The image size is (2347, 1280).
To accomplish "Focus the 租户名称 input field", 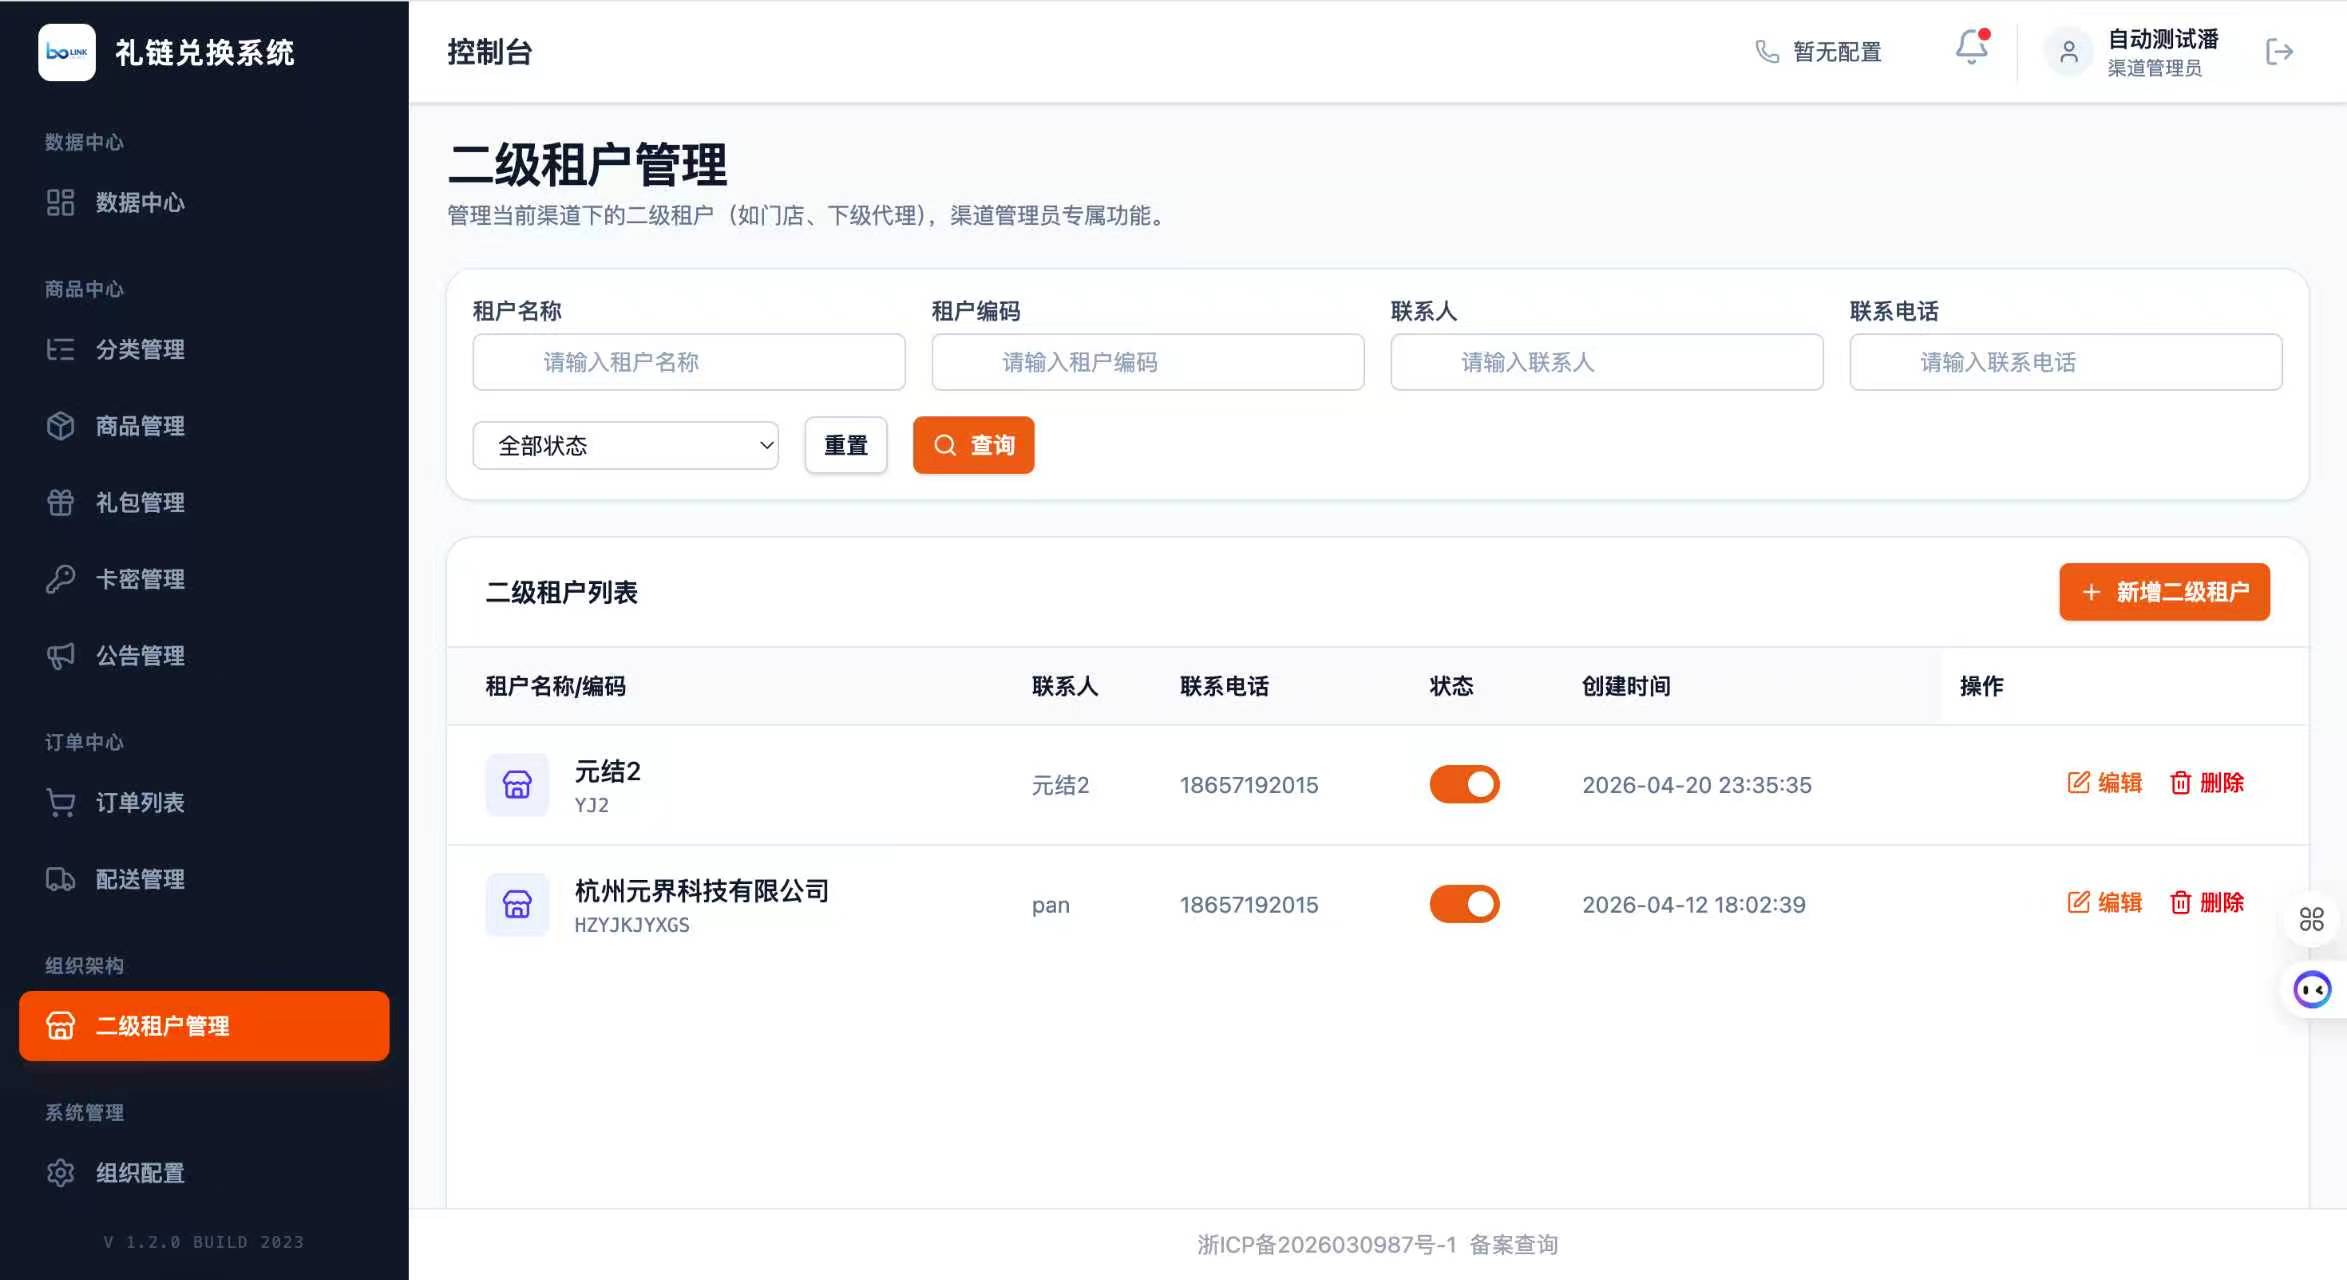I will pos(689,362).
